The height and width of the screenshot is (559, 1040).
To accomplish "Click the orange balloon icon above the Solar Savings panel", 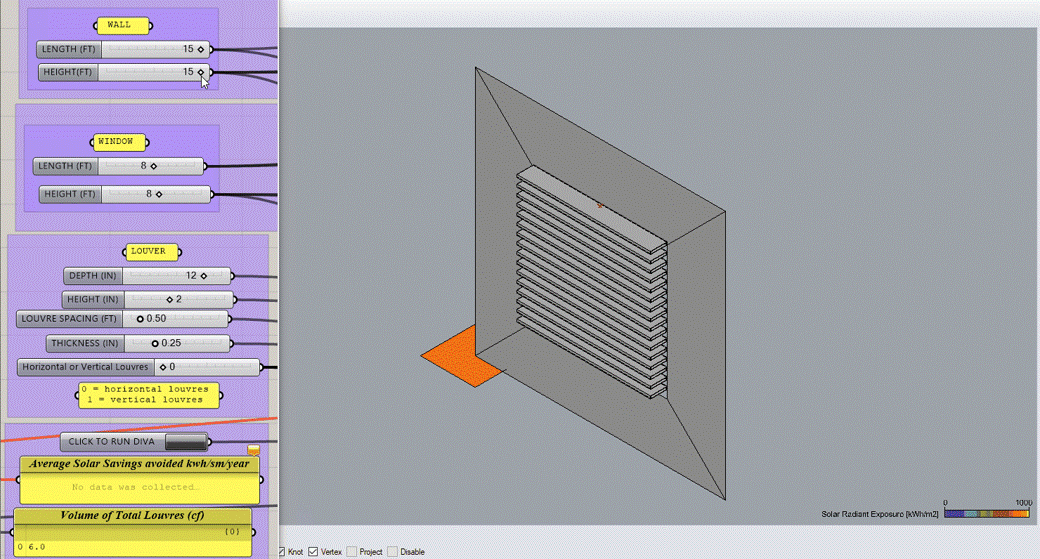I will click(253, 451).
